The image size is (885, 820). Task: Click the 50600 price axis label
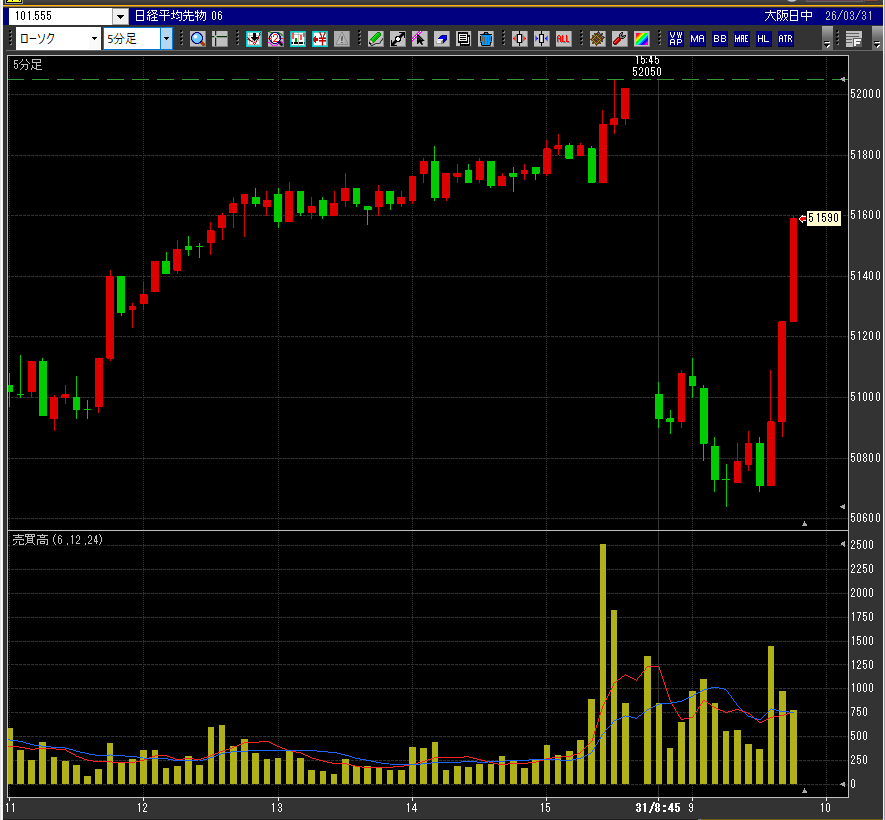pos(865,518)
